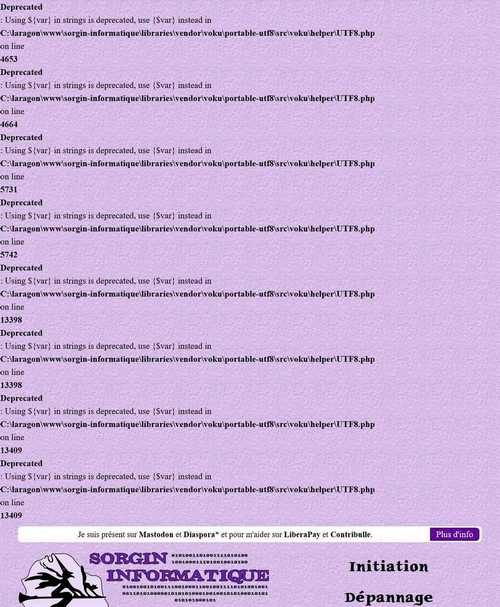Click the topmost Deprecated heading

(21, 7)
